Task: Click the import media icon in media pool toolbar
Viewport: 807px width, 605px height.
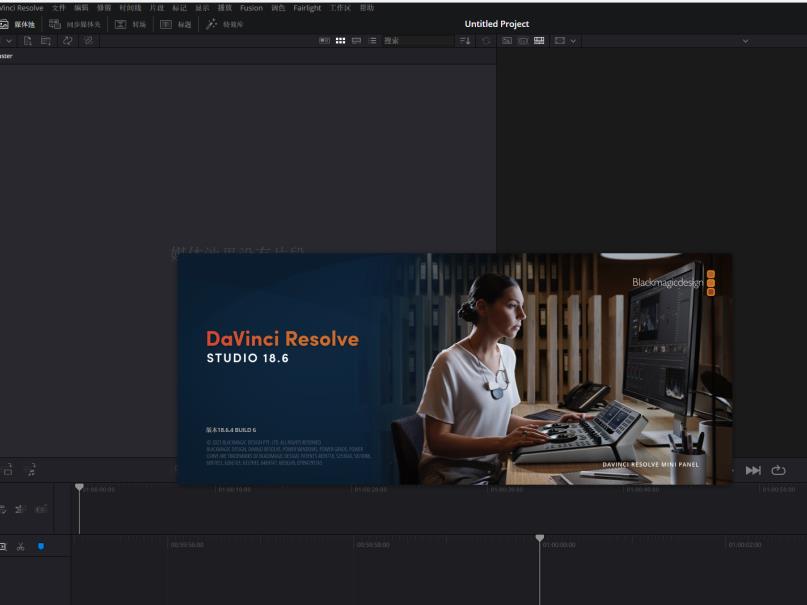Action: [x=28, y=41]
